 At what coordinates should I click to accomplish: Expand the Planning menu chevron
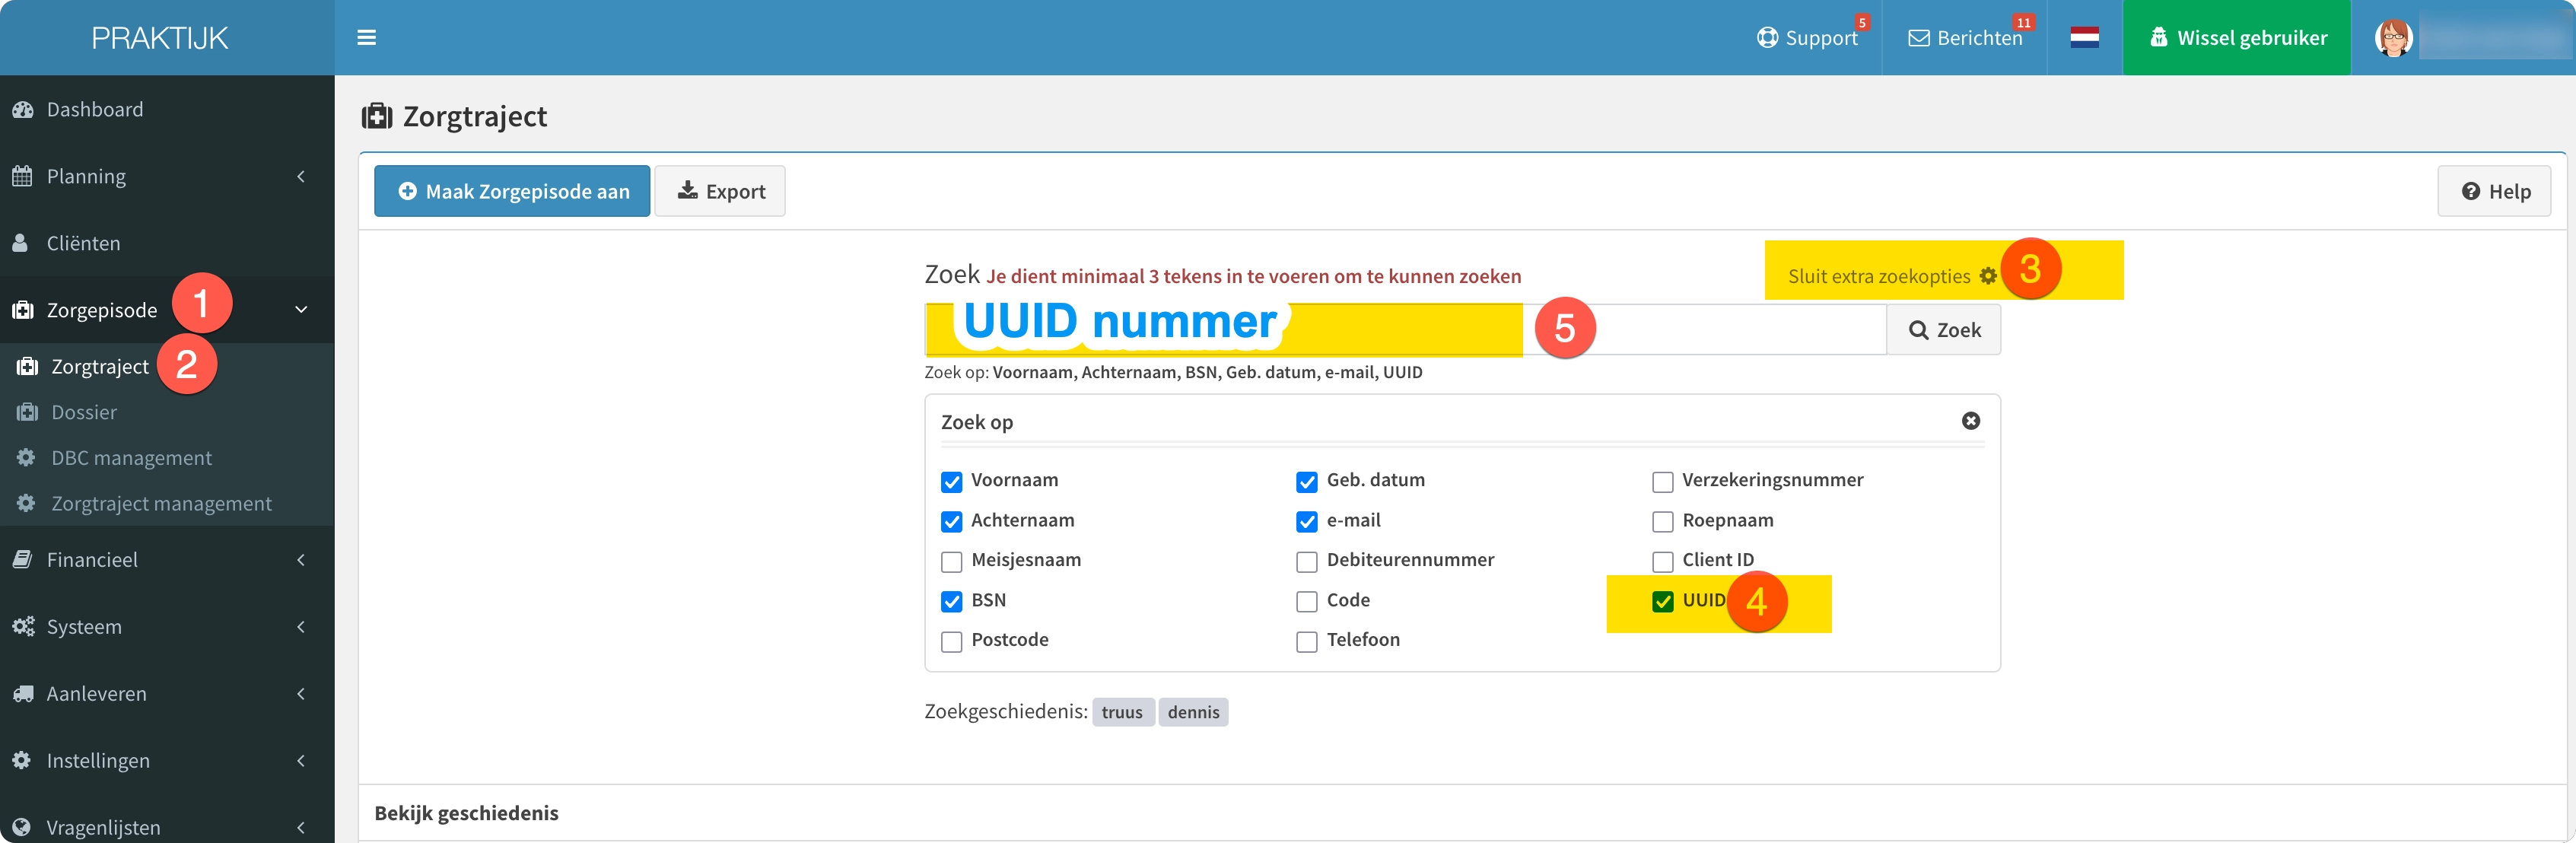pyautogui.click(x=301, y=176)
